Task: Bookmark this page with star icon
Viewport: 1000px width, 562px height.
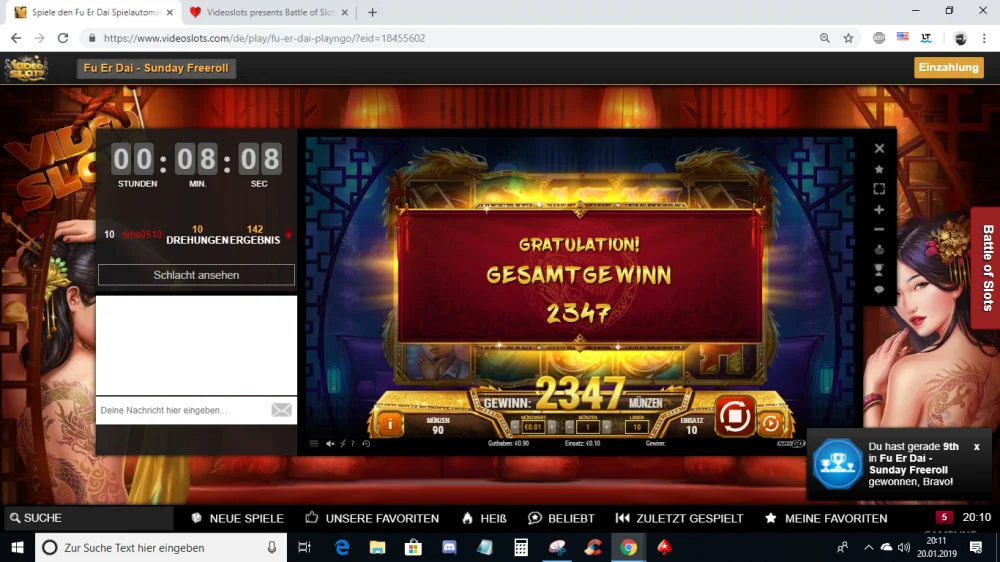Action: coord(848,38)
